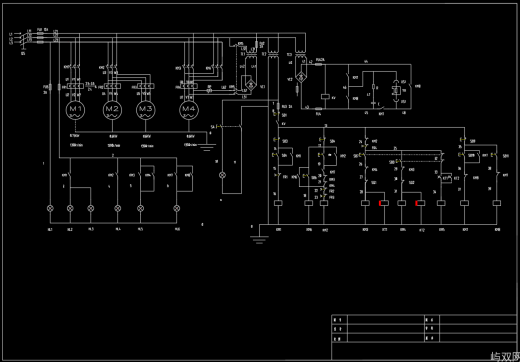This screenshot has width=520, height=362.
Task: Click the KV relay coil rectangle
Action: pyautogui.click(x=325, y=97)
